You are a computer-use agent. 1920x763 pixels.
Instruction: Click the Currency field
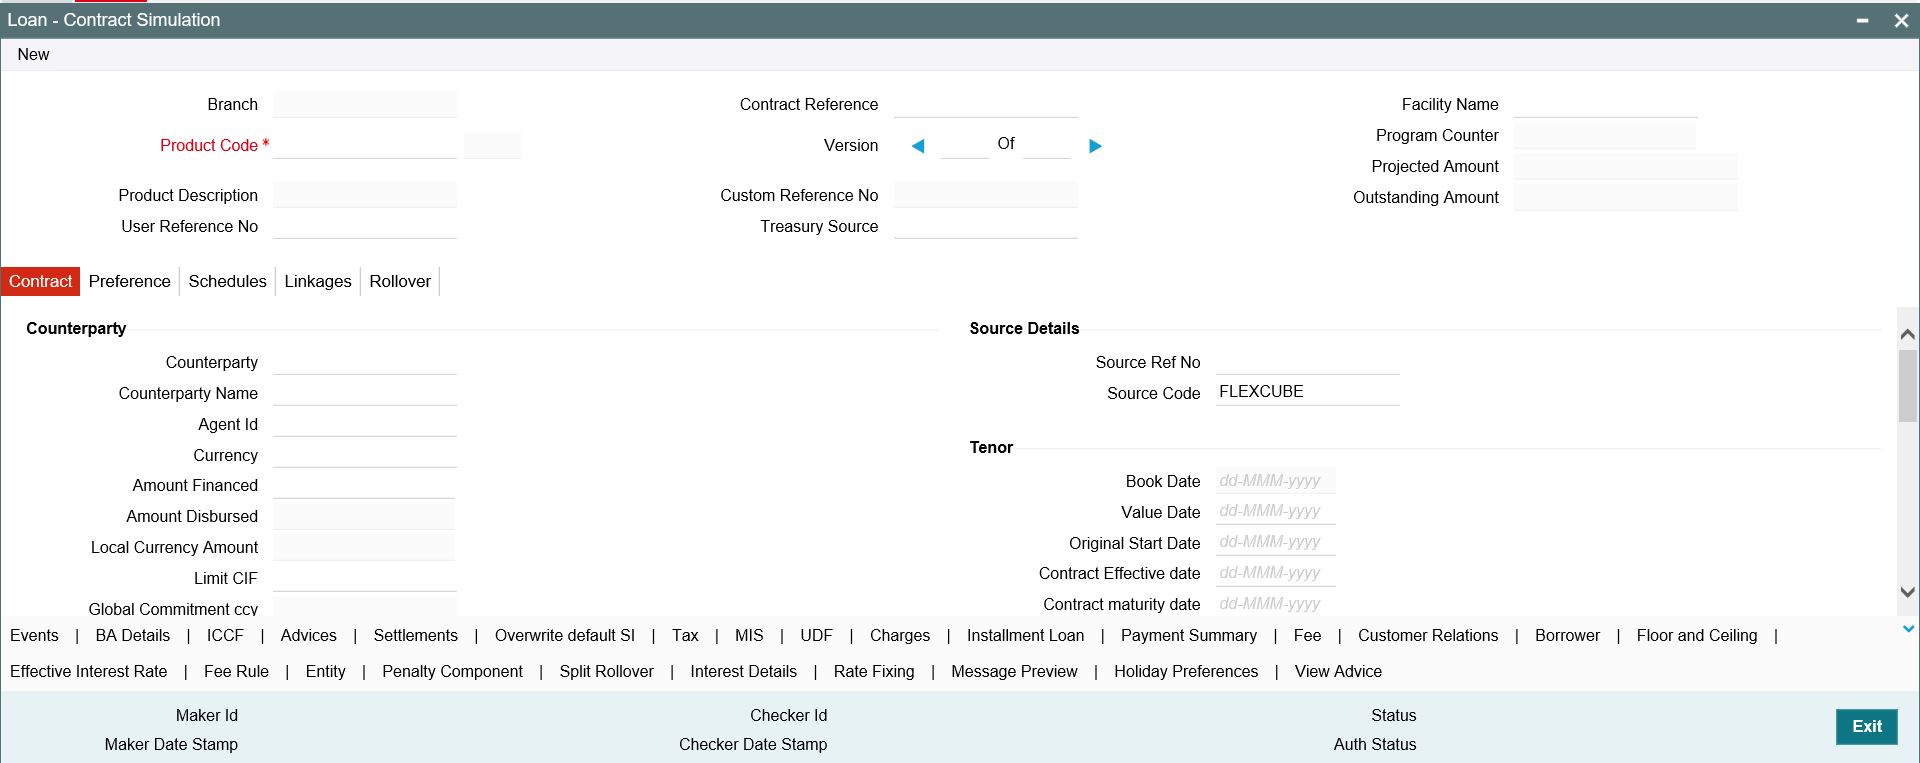tap(365, 455)
